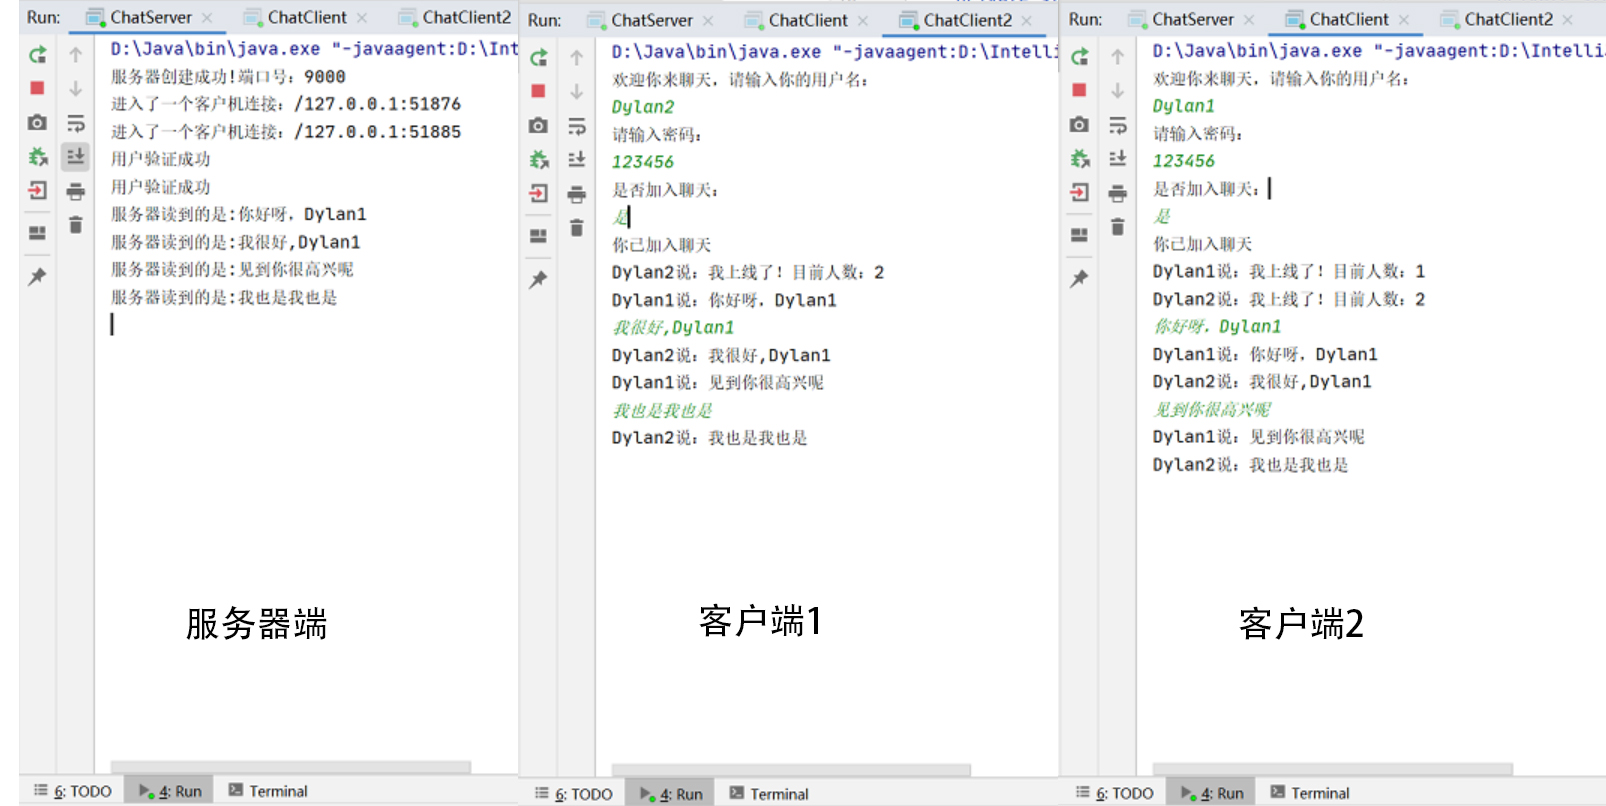This screenshot has height=806, width=1606.
Task: Rerun the program in the 客户端2 panel
Action: coord(1079,57)
